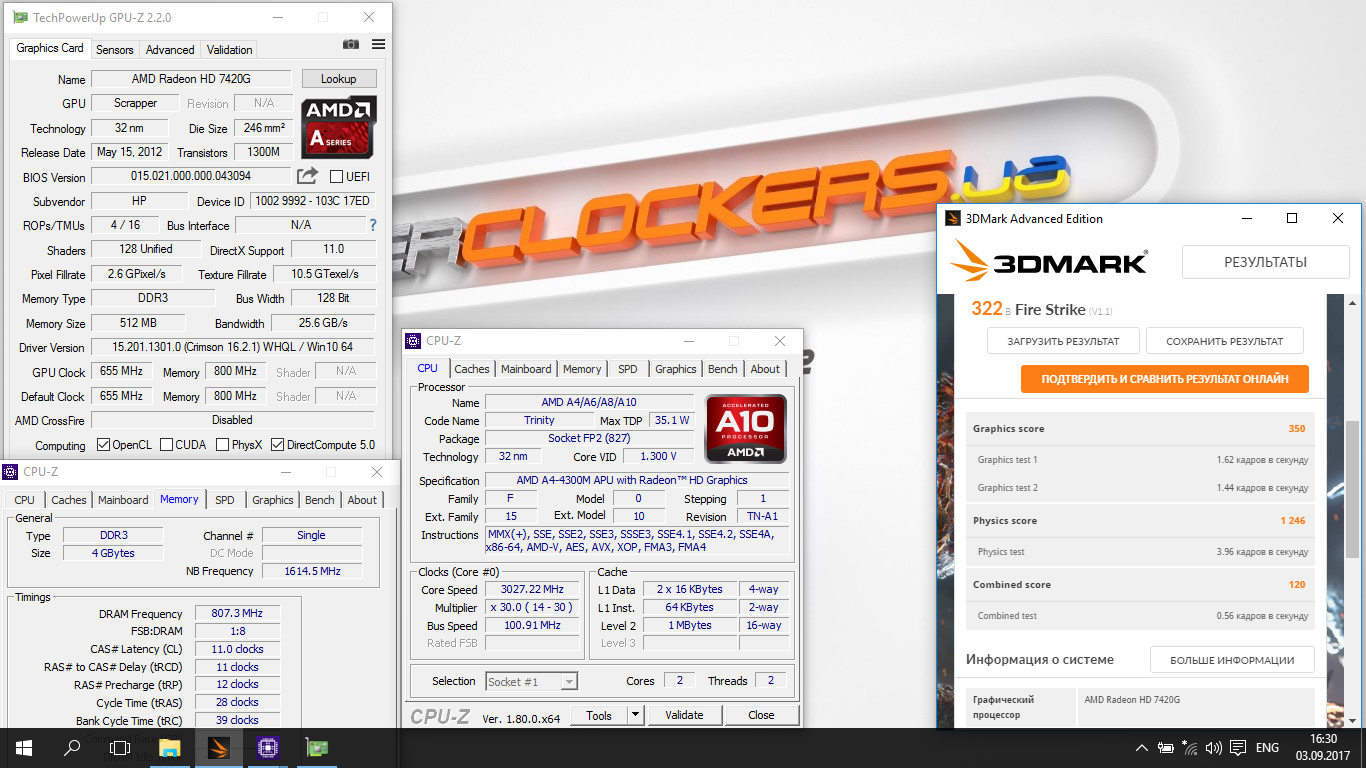This screenshot has height=768, width=1366.
Task: Toggle the PhysX checkbox
Action: [x=223, y=445]
